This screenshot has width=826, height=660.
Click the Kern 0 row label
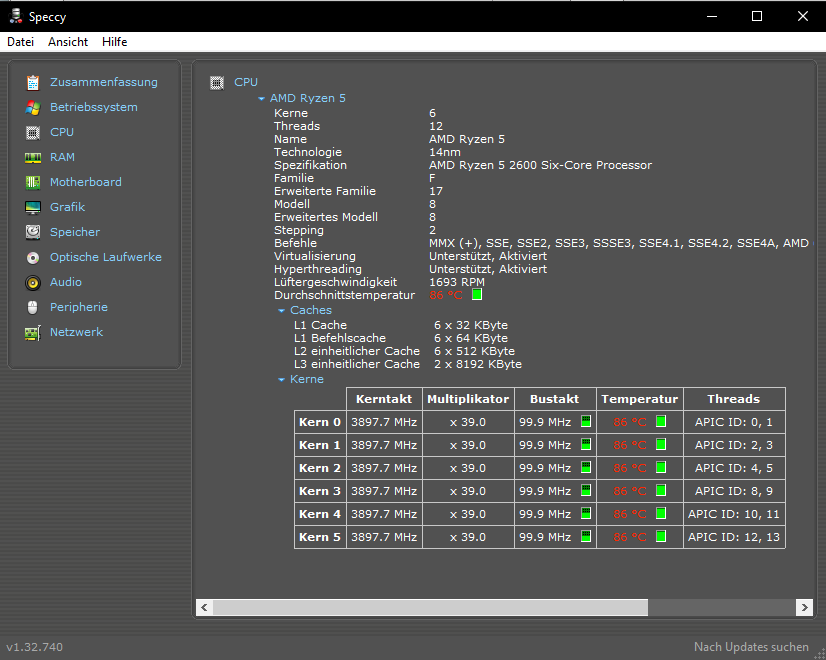pos(320,422)
